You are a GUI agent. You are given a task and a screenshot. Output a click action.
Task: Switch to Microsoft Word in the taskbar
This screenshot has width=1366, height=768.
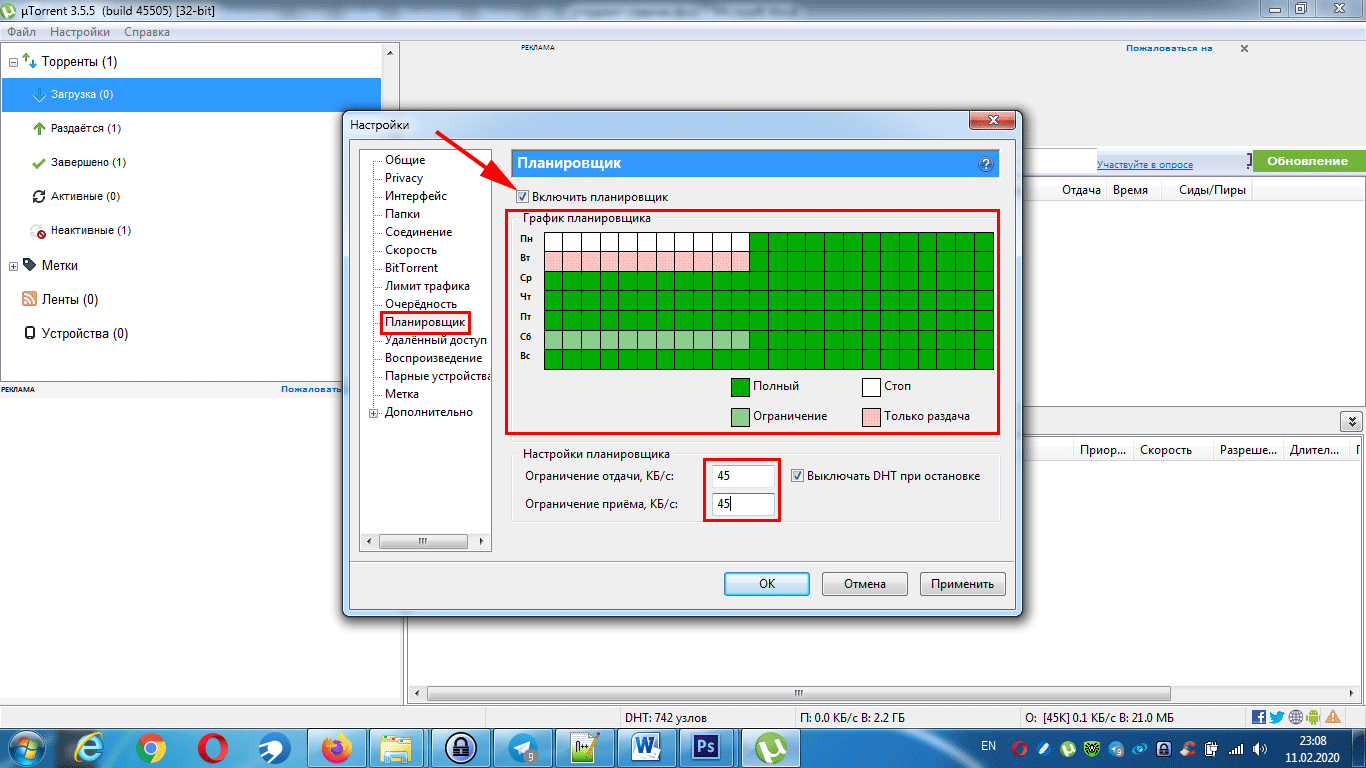coord(646,748)
